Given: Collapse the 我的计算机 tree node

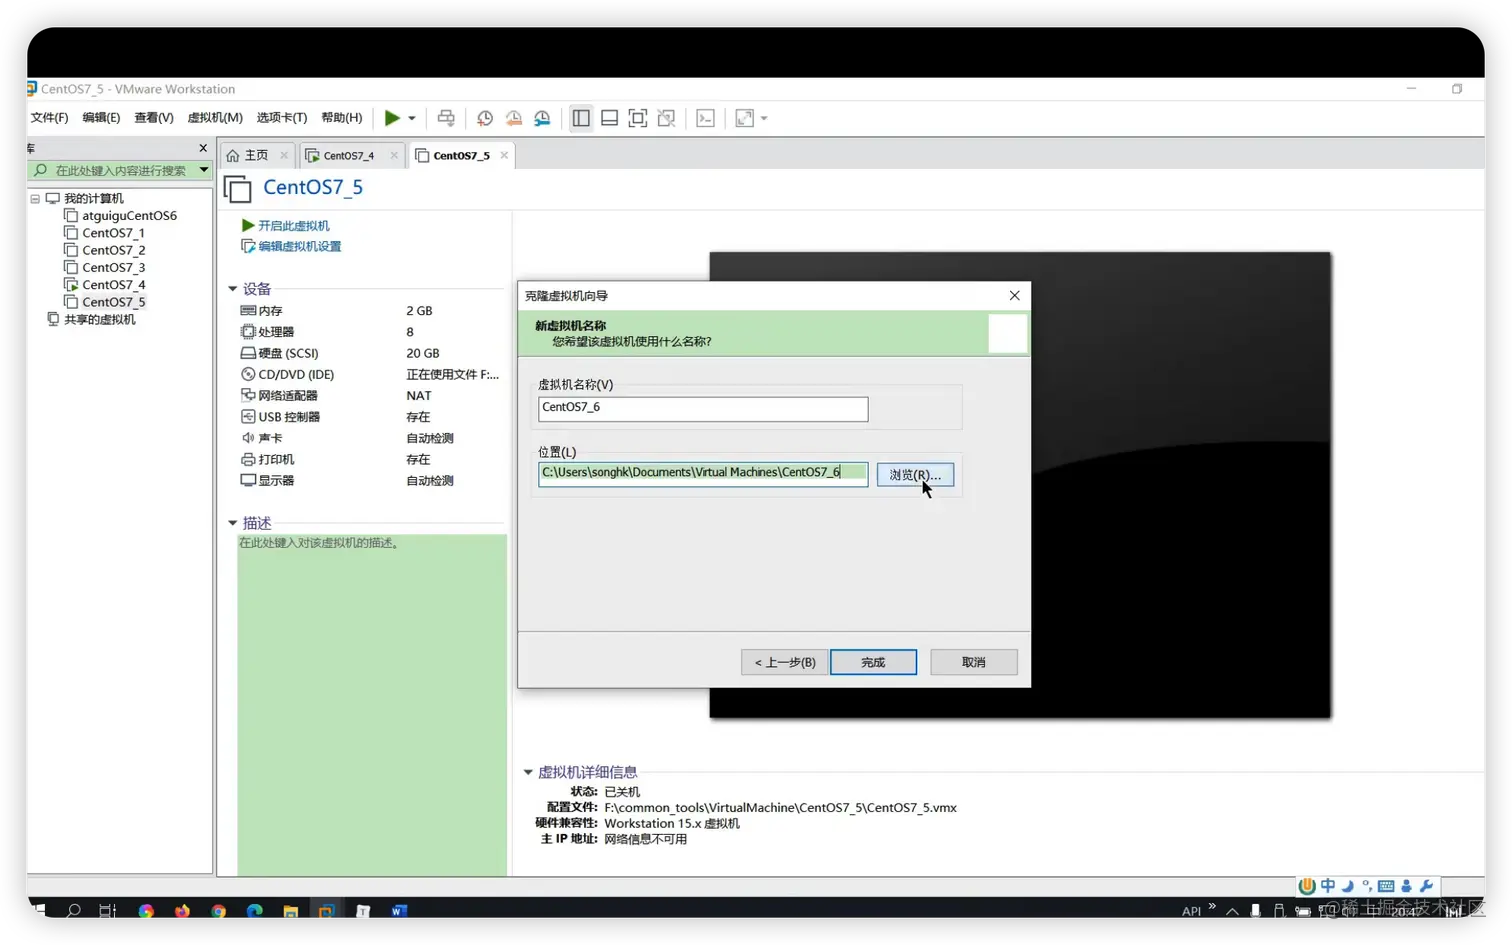Looking at the screenshot, I should click(35, 198).
